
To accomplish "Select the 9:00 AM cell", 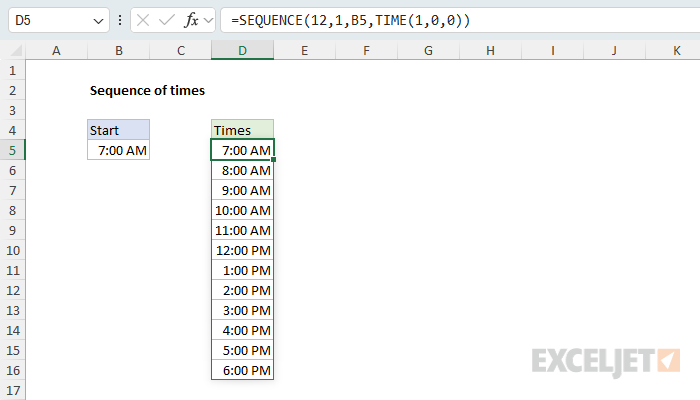I will point(242,191).
